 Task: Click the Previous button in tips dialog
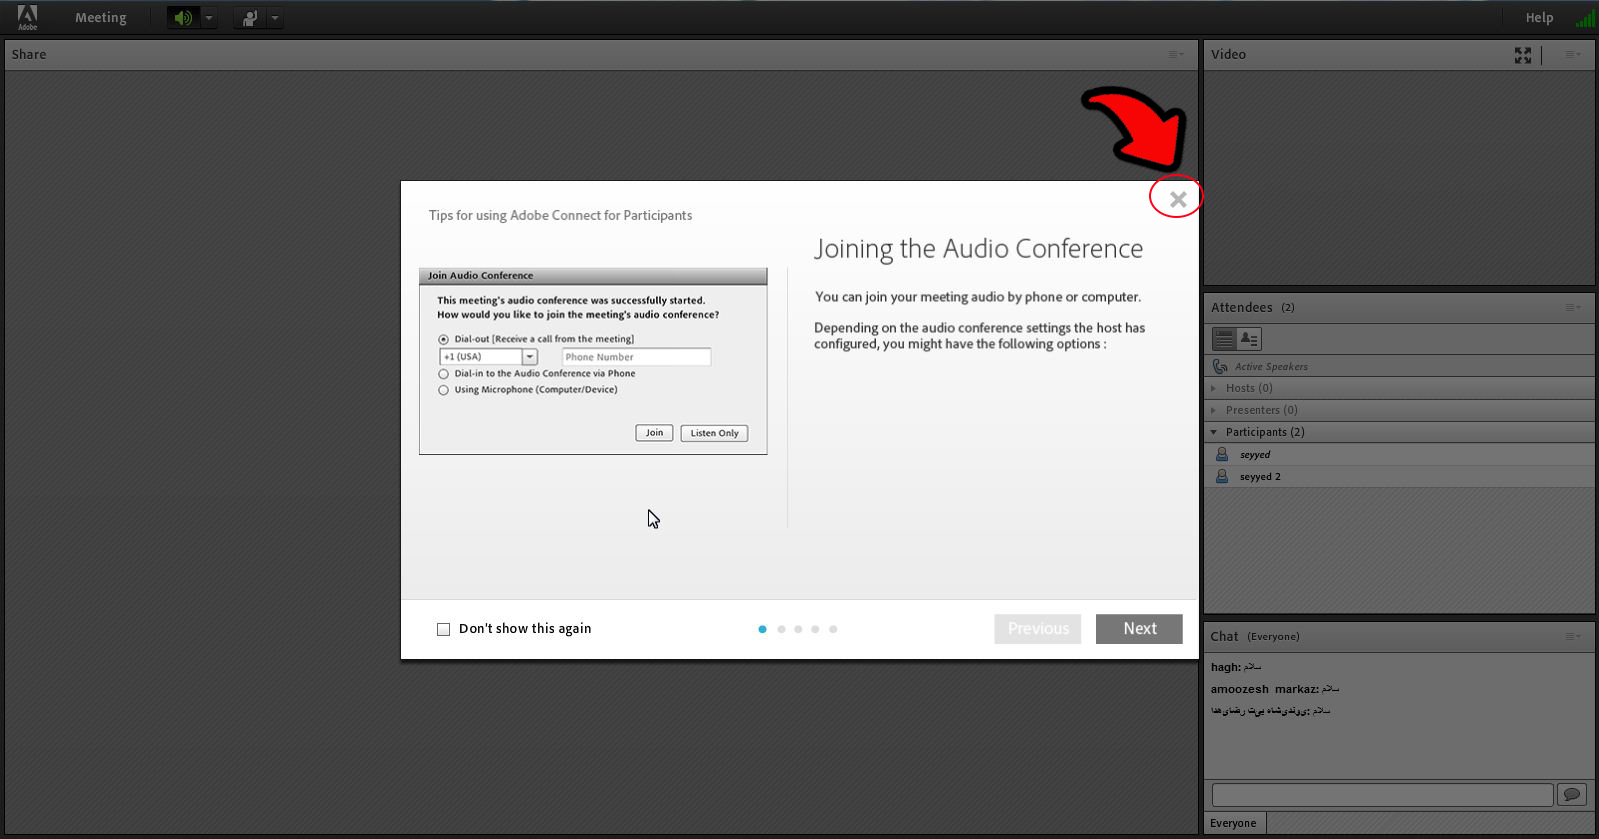pyautogui.click(x=1038, y=629)
